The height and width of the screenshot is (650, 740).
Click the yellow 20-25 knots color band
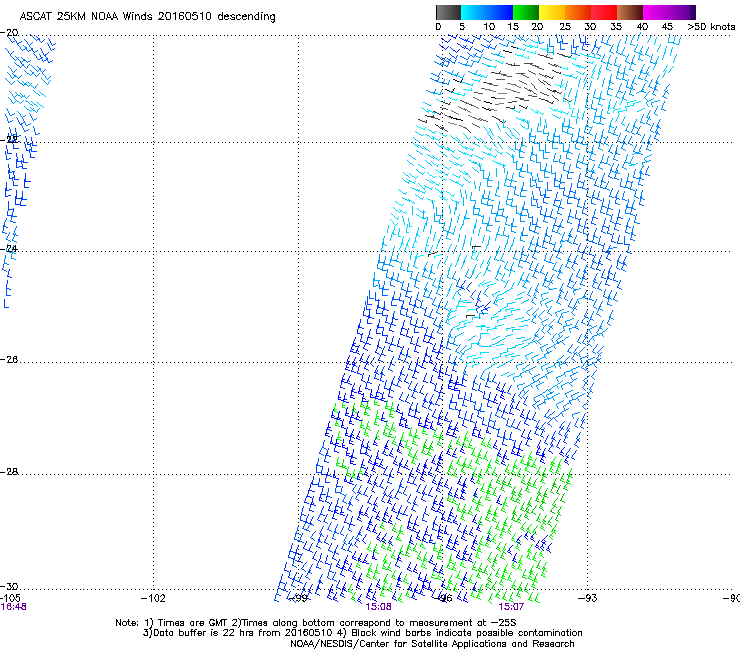point(552,12)
